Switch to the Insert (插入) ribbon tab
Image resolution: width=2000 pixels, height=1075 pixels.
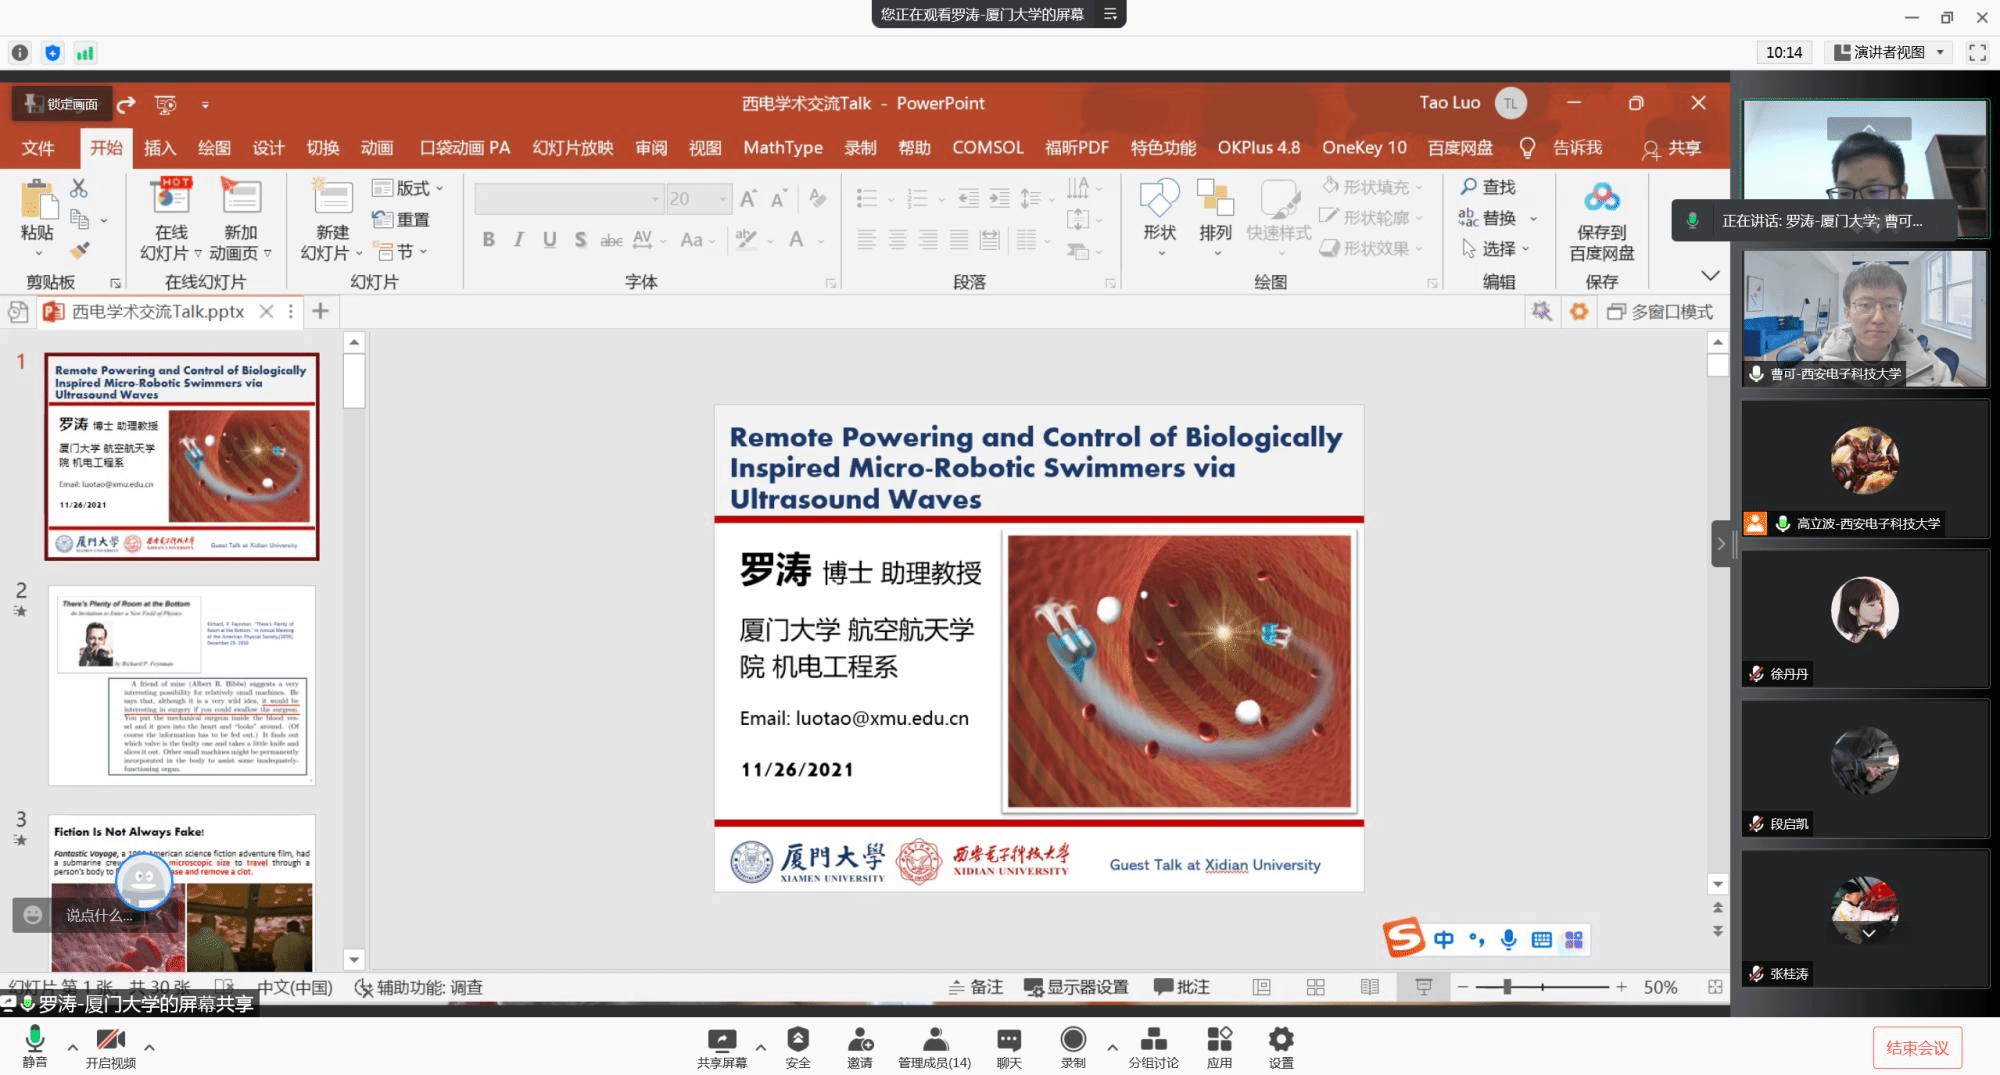(159, 148)
